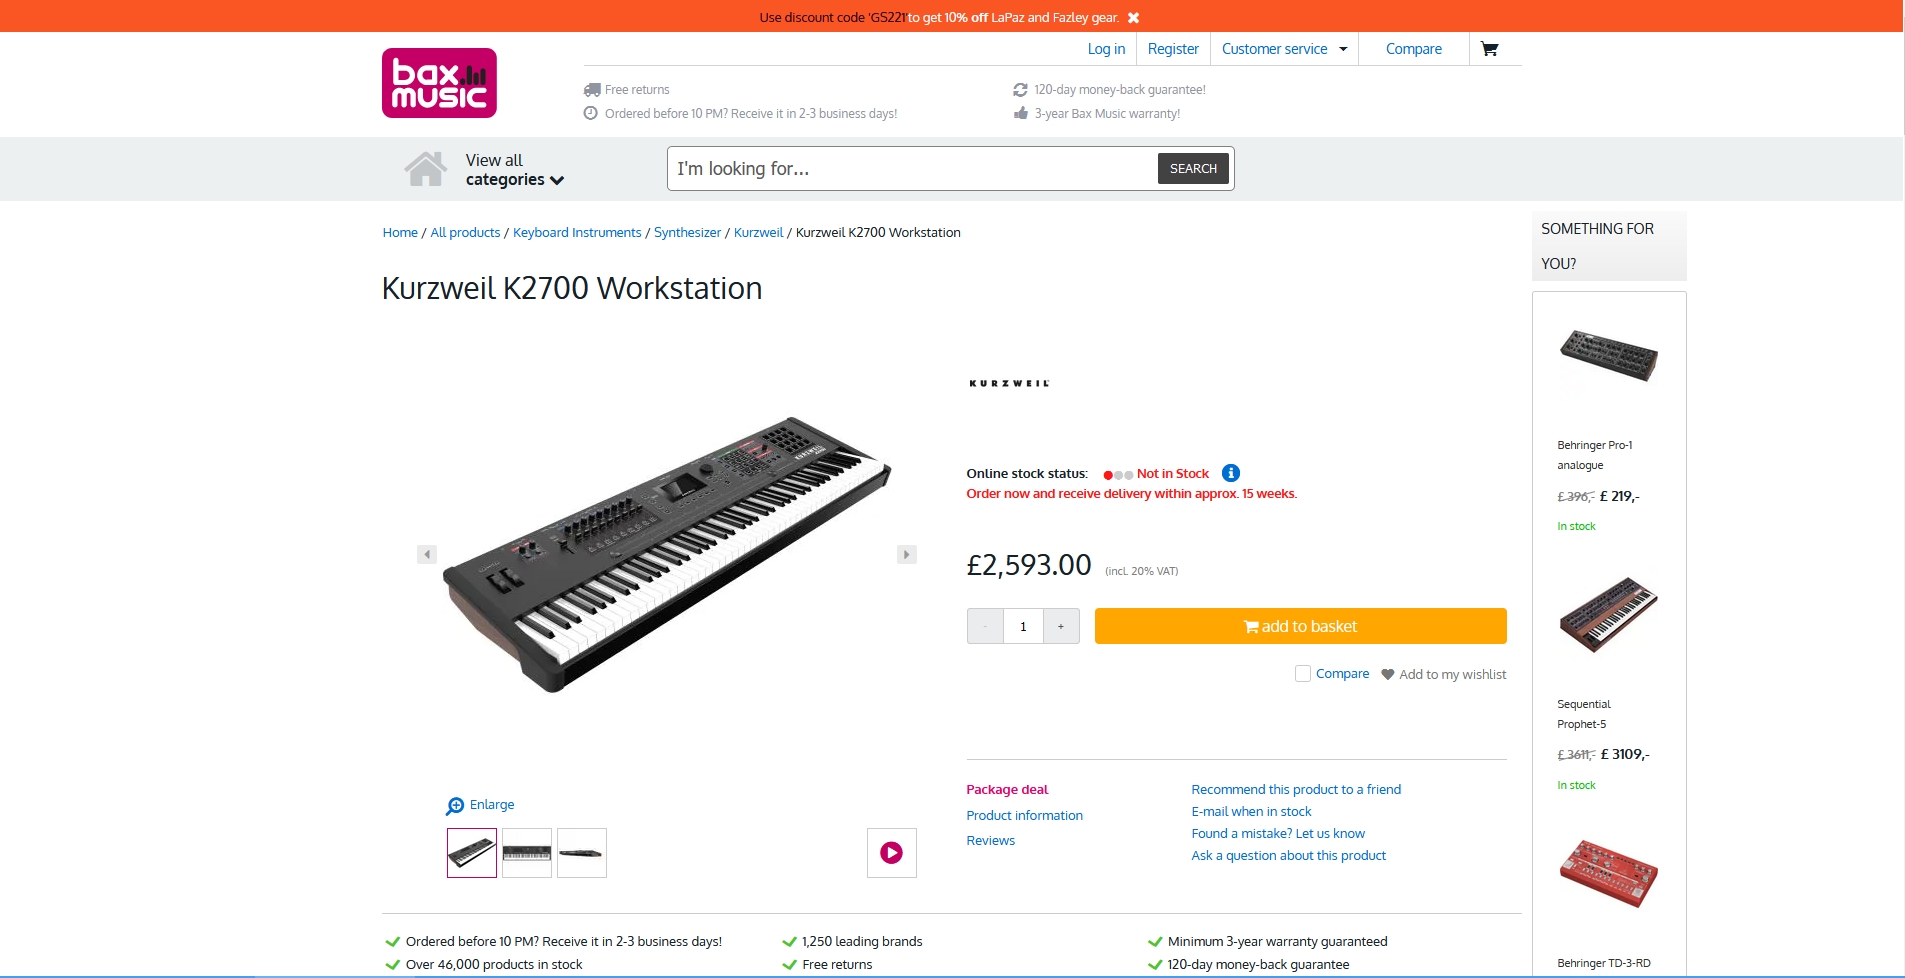Open the Synthesizer breadcrumb link
This screenshot has height=978, width=1905.
[687, 233]
